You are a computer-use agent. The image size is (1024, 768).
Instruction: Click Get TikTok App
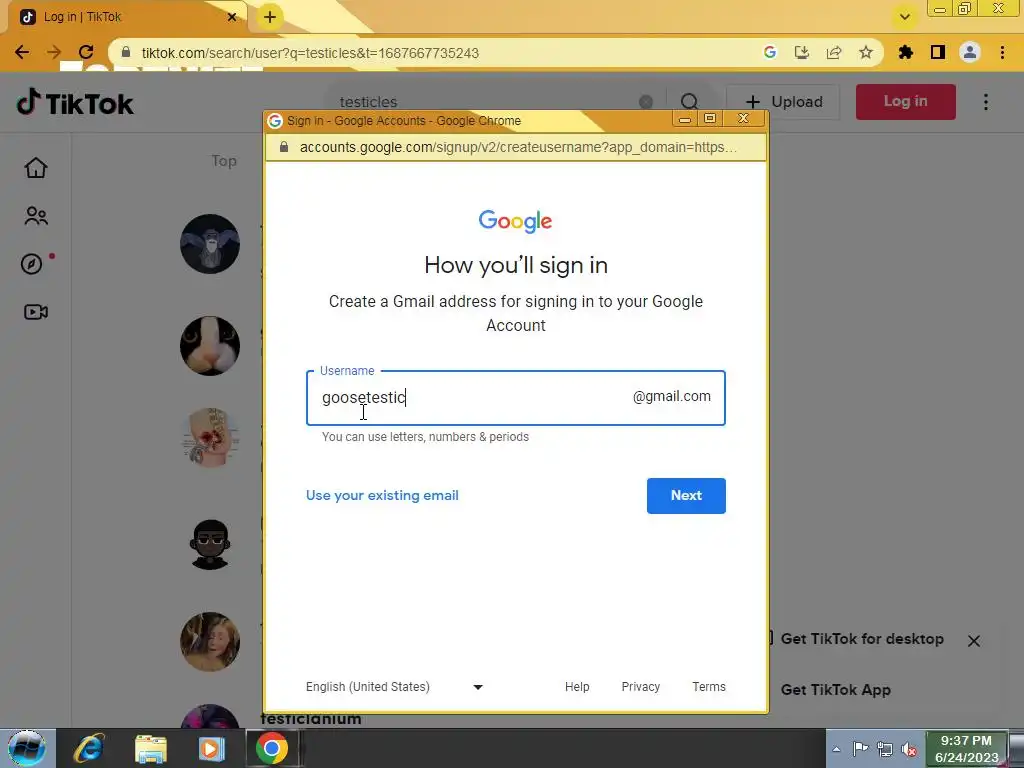[835, 690]
